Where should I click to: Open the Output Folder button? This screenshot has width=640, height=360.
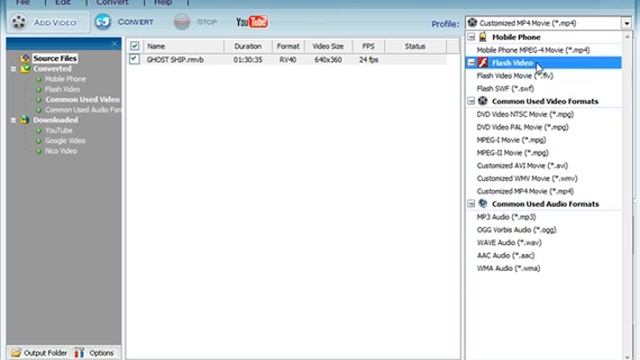pyautogui.click(x=39, y=353)
